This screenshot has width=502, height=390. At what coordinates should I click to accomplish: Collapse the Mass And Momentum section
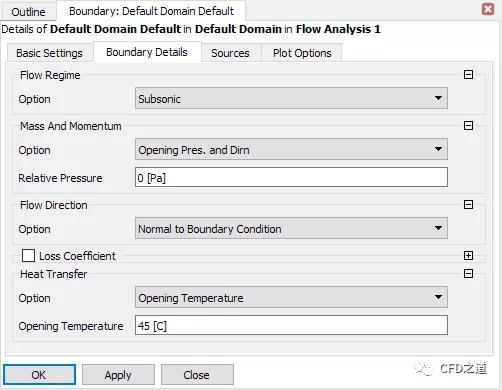(468, 126)
